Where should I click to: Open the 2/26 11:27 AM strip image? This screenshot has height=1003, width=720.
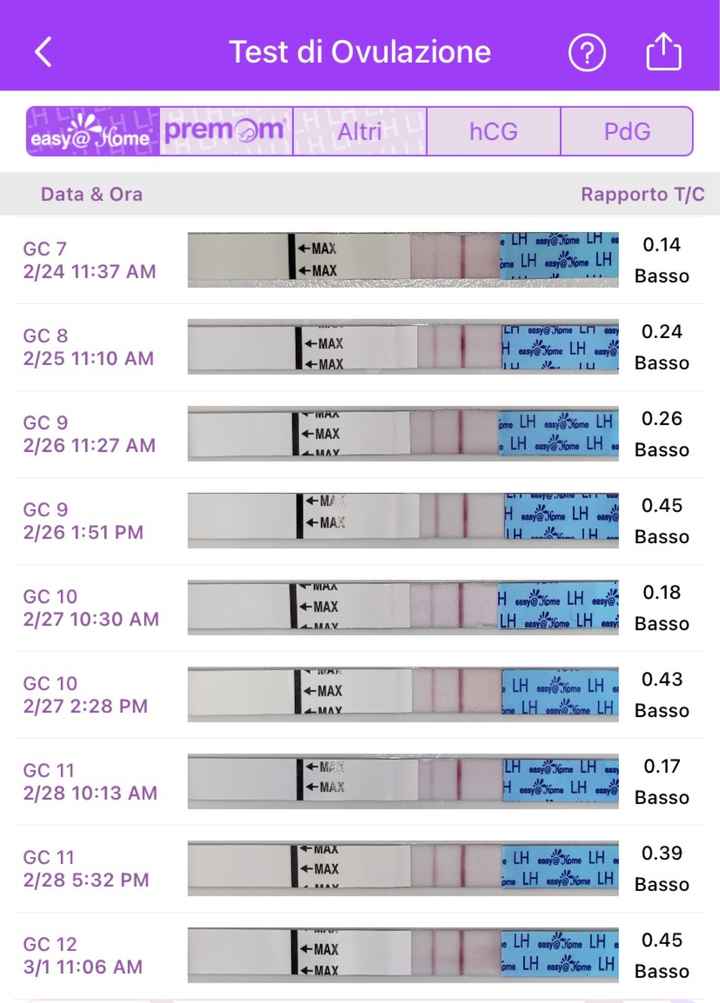(403, 434)
